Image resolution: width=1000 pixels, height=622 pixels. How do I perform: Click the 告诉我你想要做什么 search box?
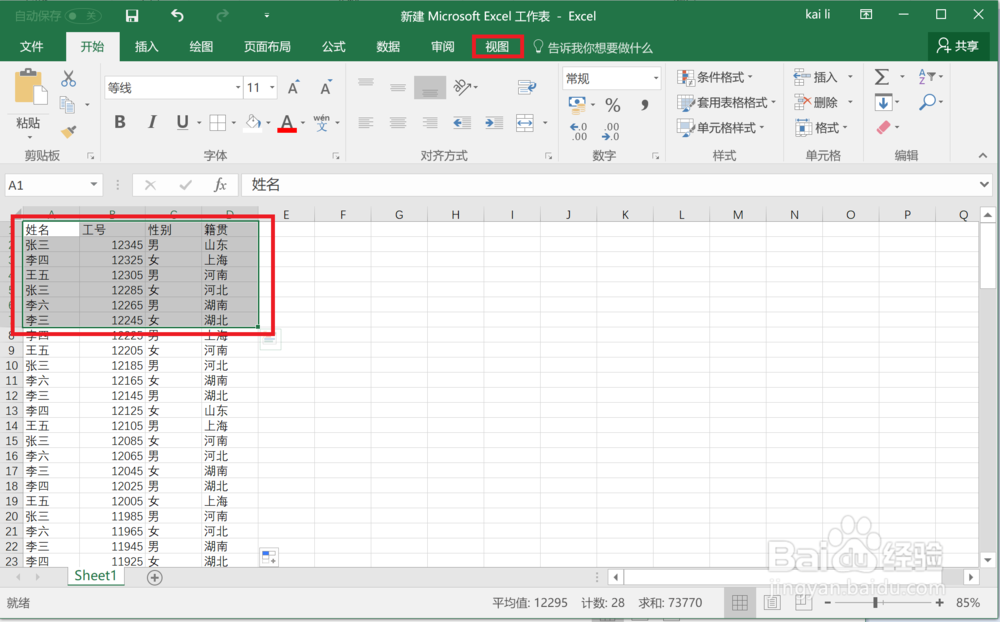pyautogui.click(x=593, y=47)
